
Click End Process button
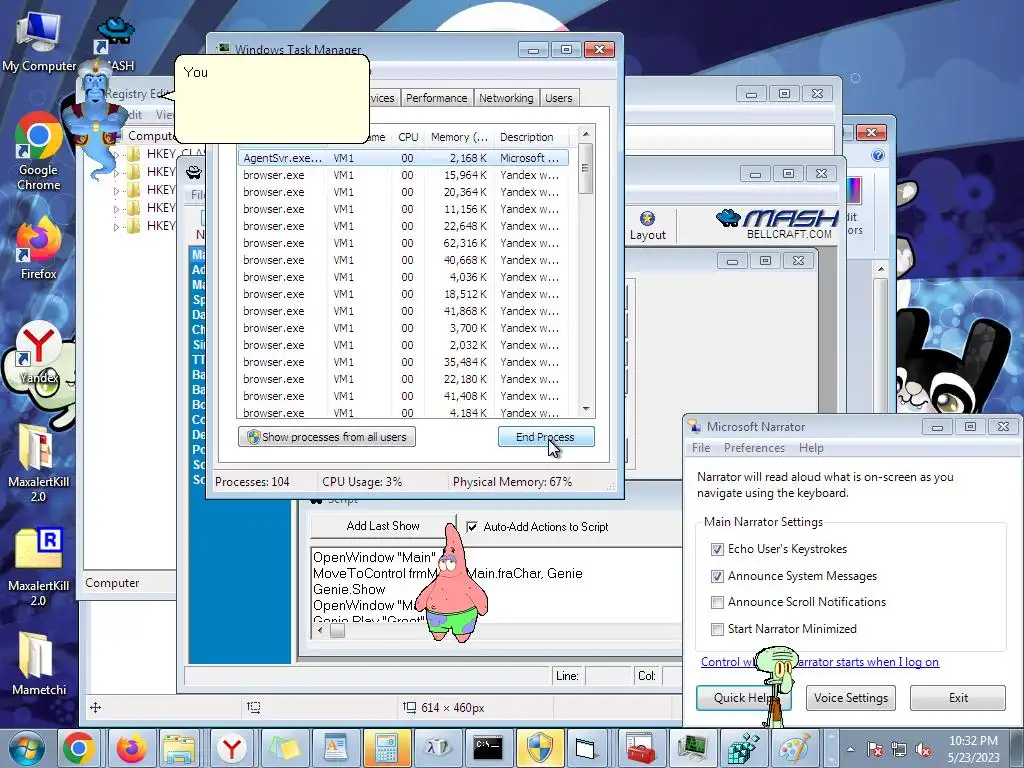pyautogui.click(x=546, y=437)
